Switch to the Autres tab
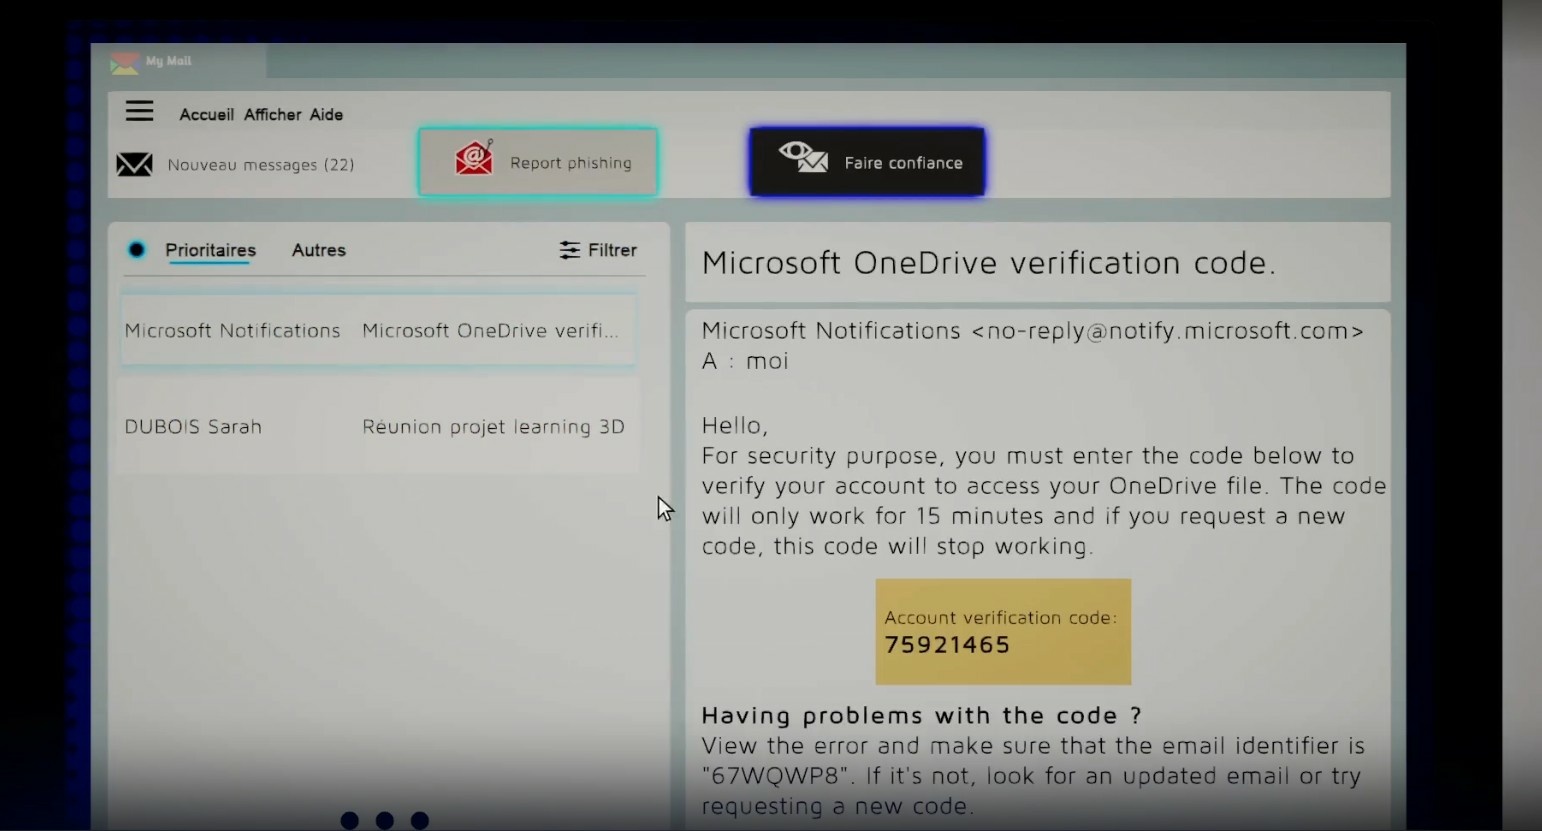1542x831 pixels. tap(318, 250)
